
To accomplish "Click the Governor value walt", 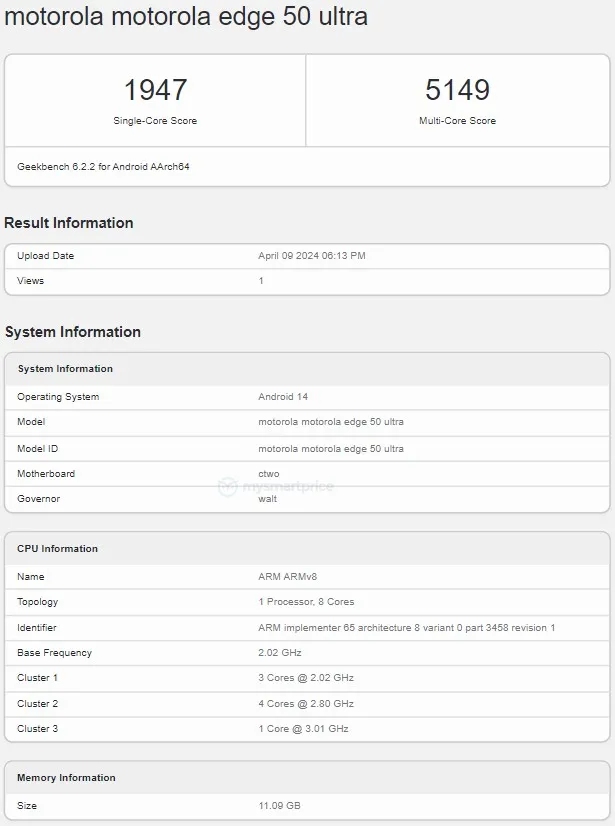I will (268, 499).
